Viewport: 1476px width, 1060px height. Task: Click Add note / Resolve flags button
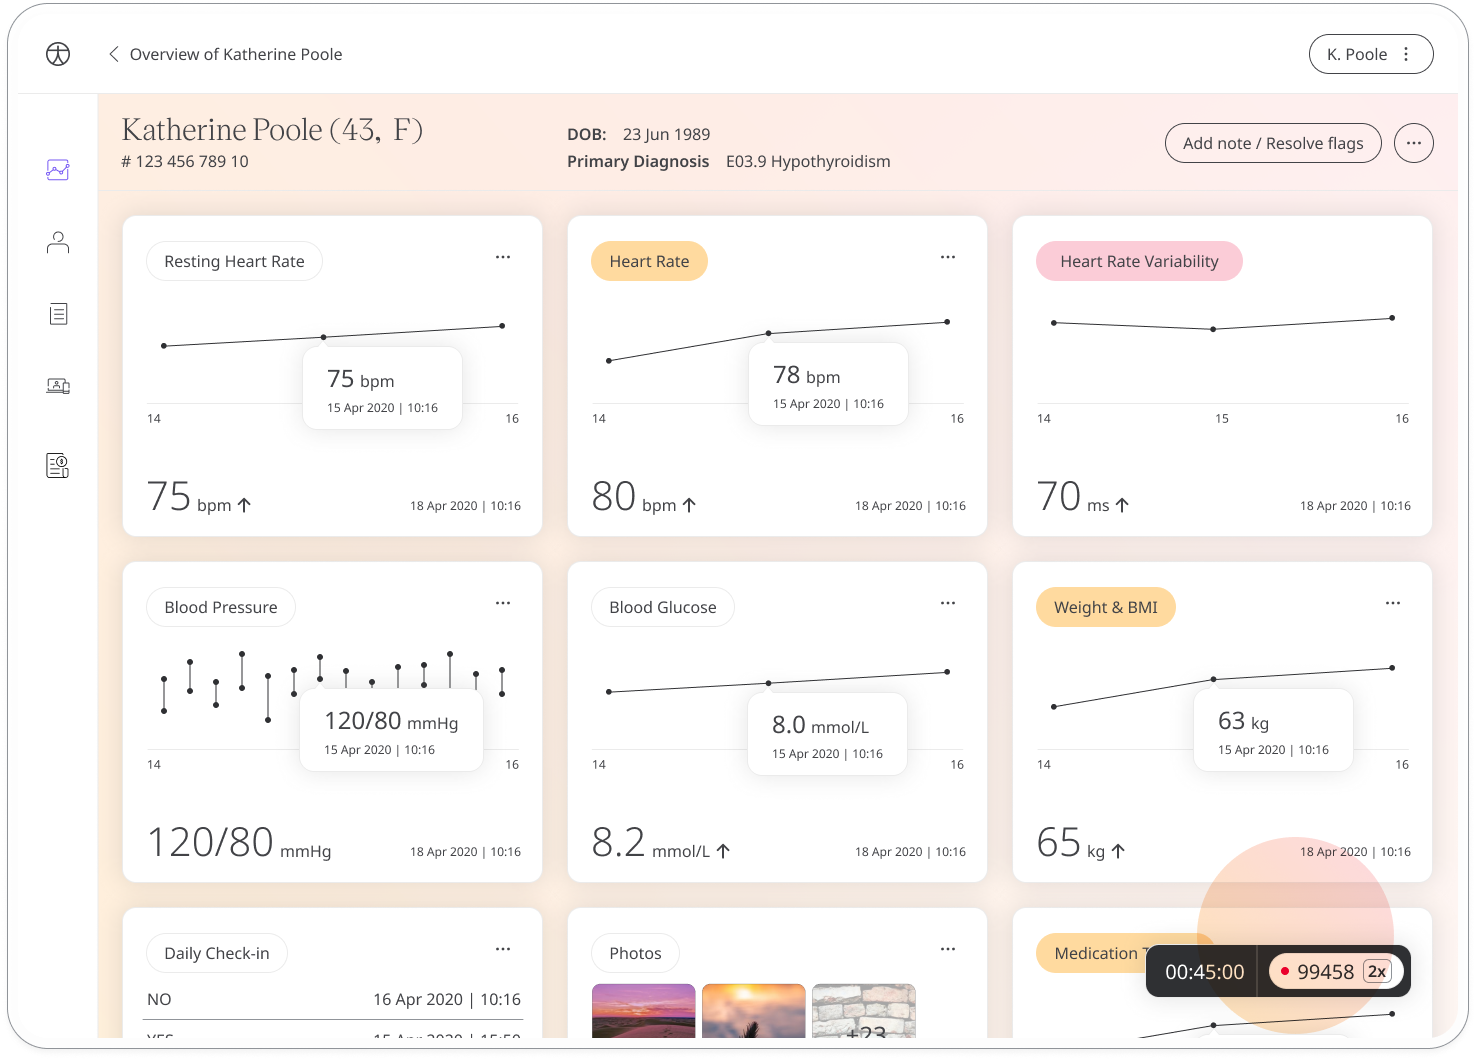coord(1273,143)
